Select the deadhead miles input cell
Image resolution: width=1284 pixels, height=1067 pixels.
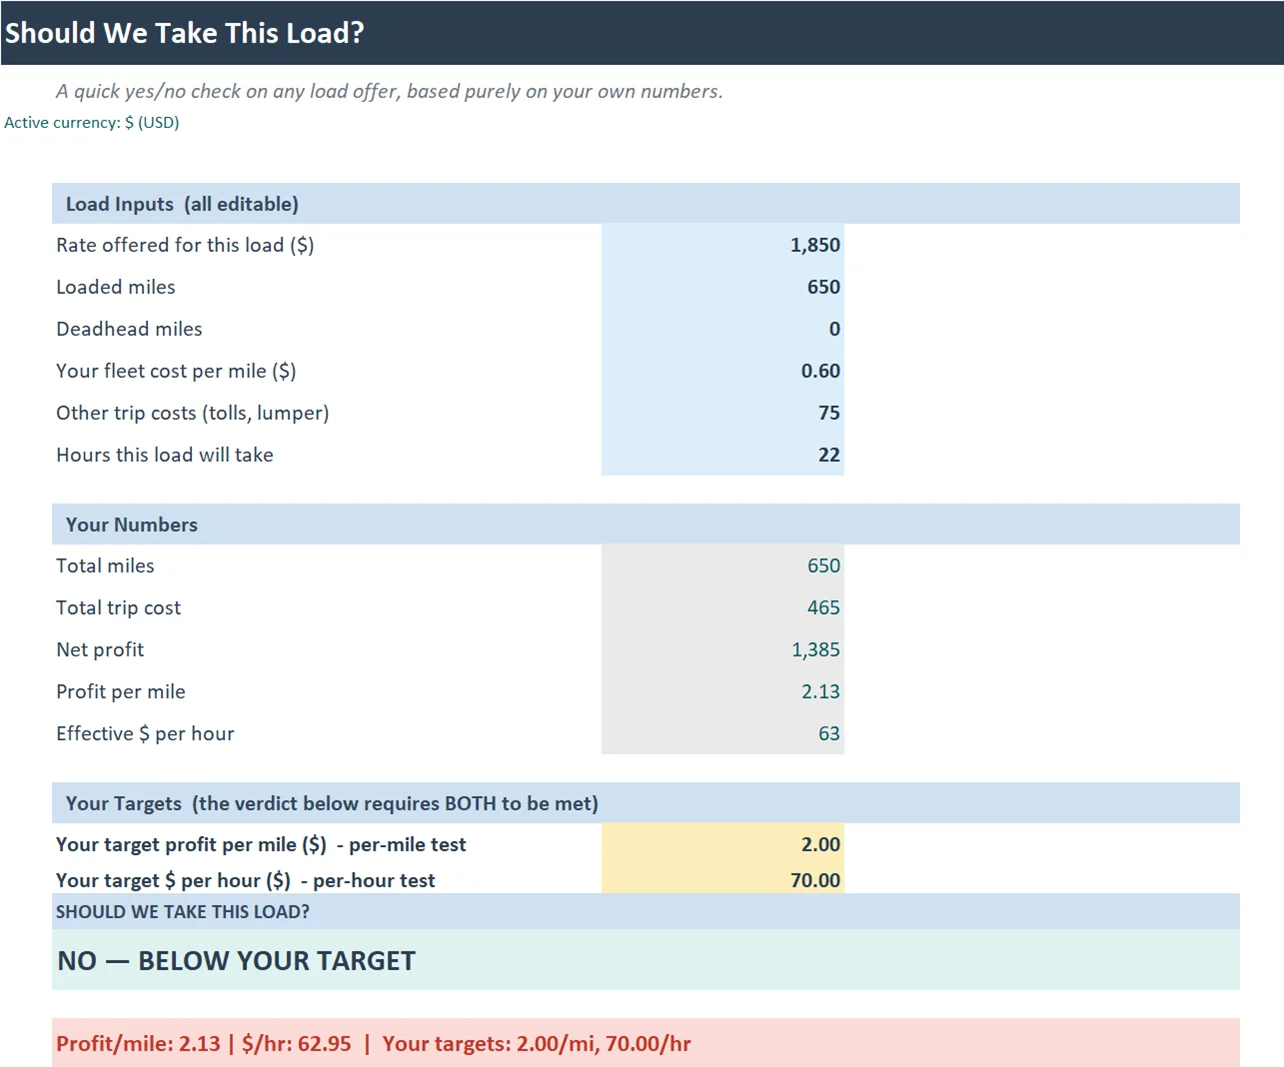pos(722,329)
